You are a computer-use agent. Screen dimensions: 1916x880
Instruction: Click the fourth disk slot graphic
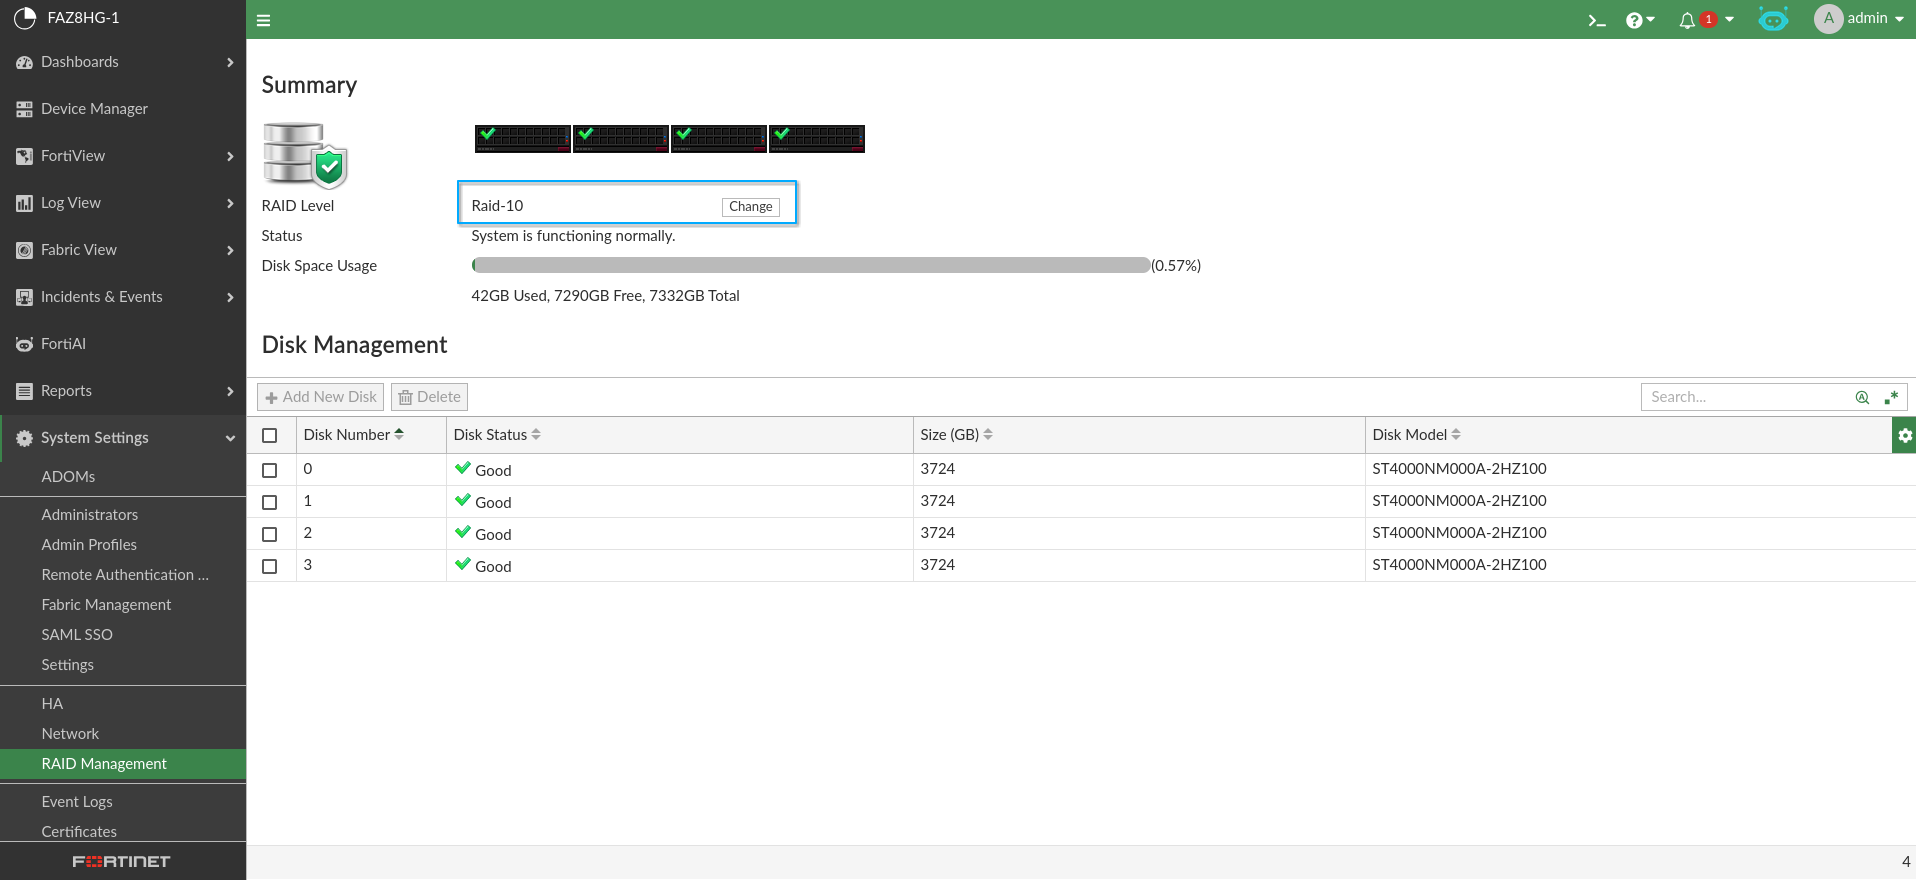pos(817,139)
